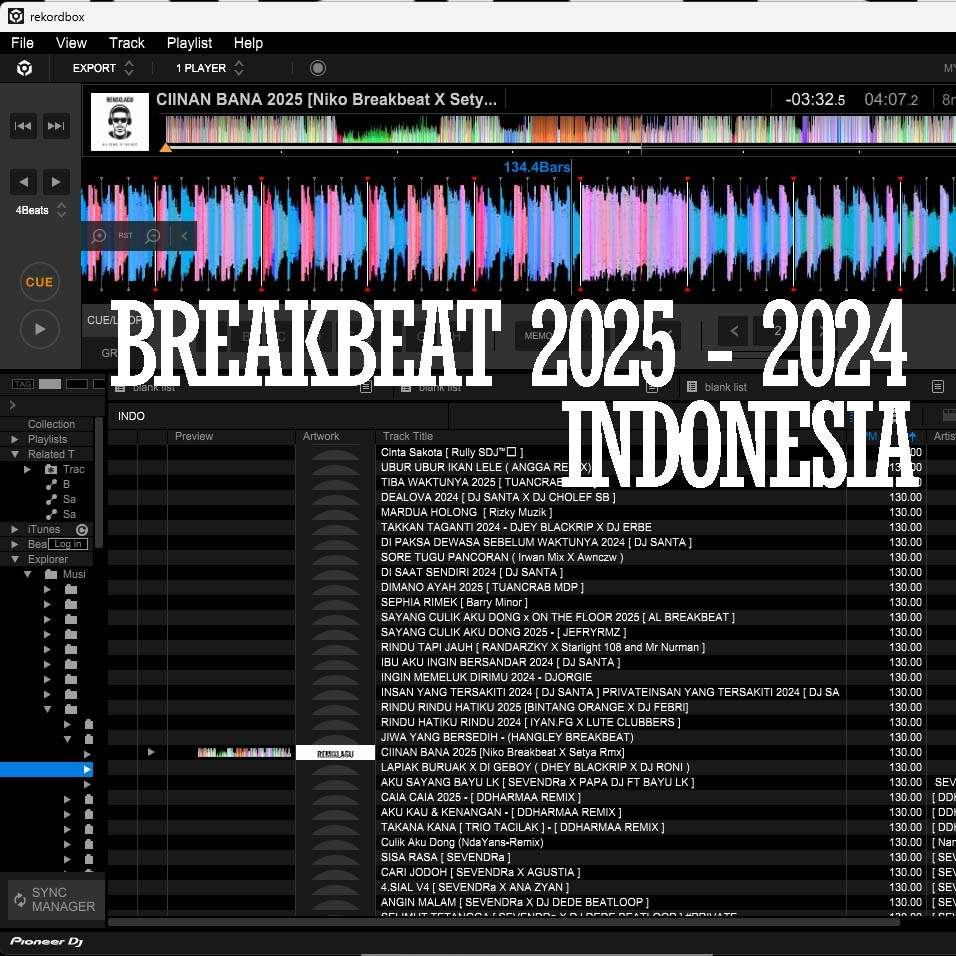Change the 4Beats jump size stepper

click(x=61, y=210)
